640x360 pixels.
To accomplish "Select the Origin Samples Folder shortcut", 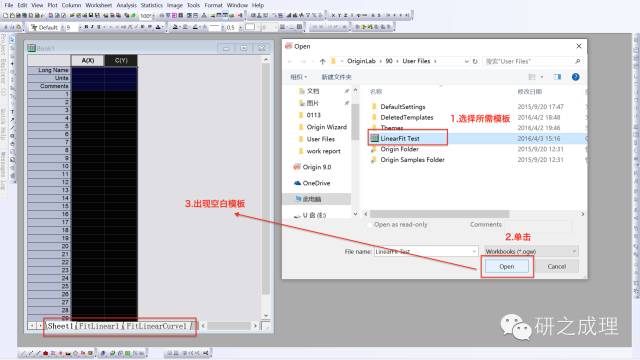I will (x=412, y=160).
